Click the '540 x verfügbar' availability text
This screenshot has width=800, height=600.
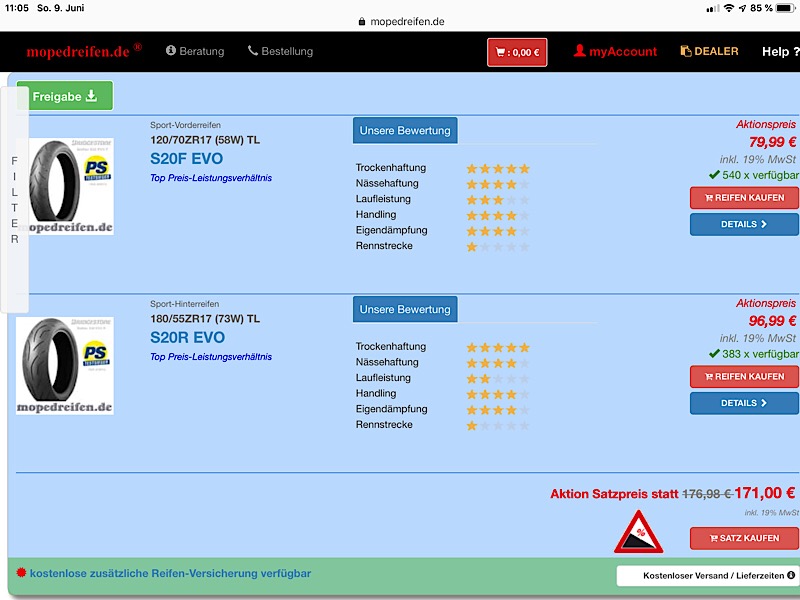click(754, 175)
